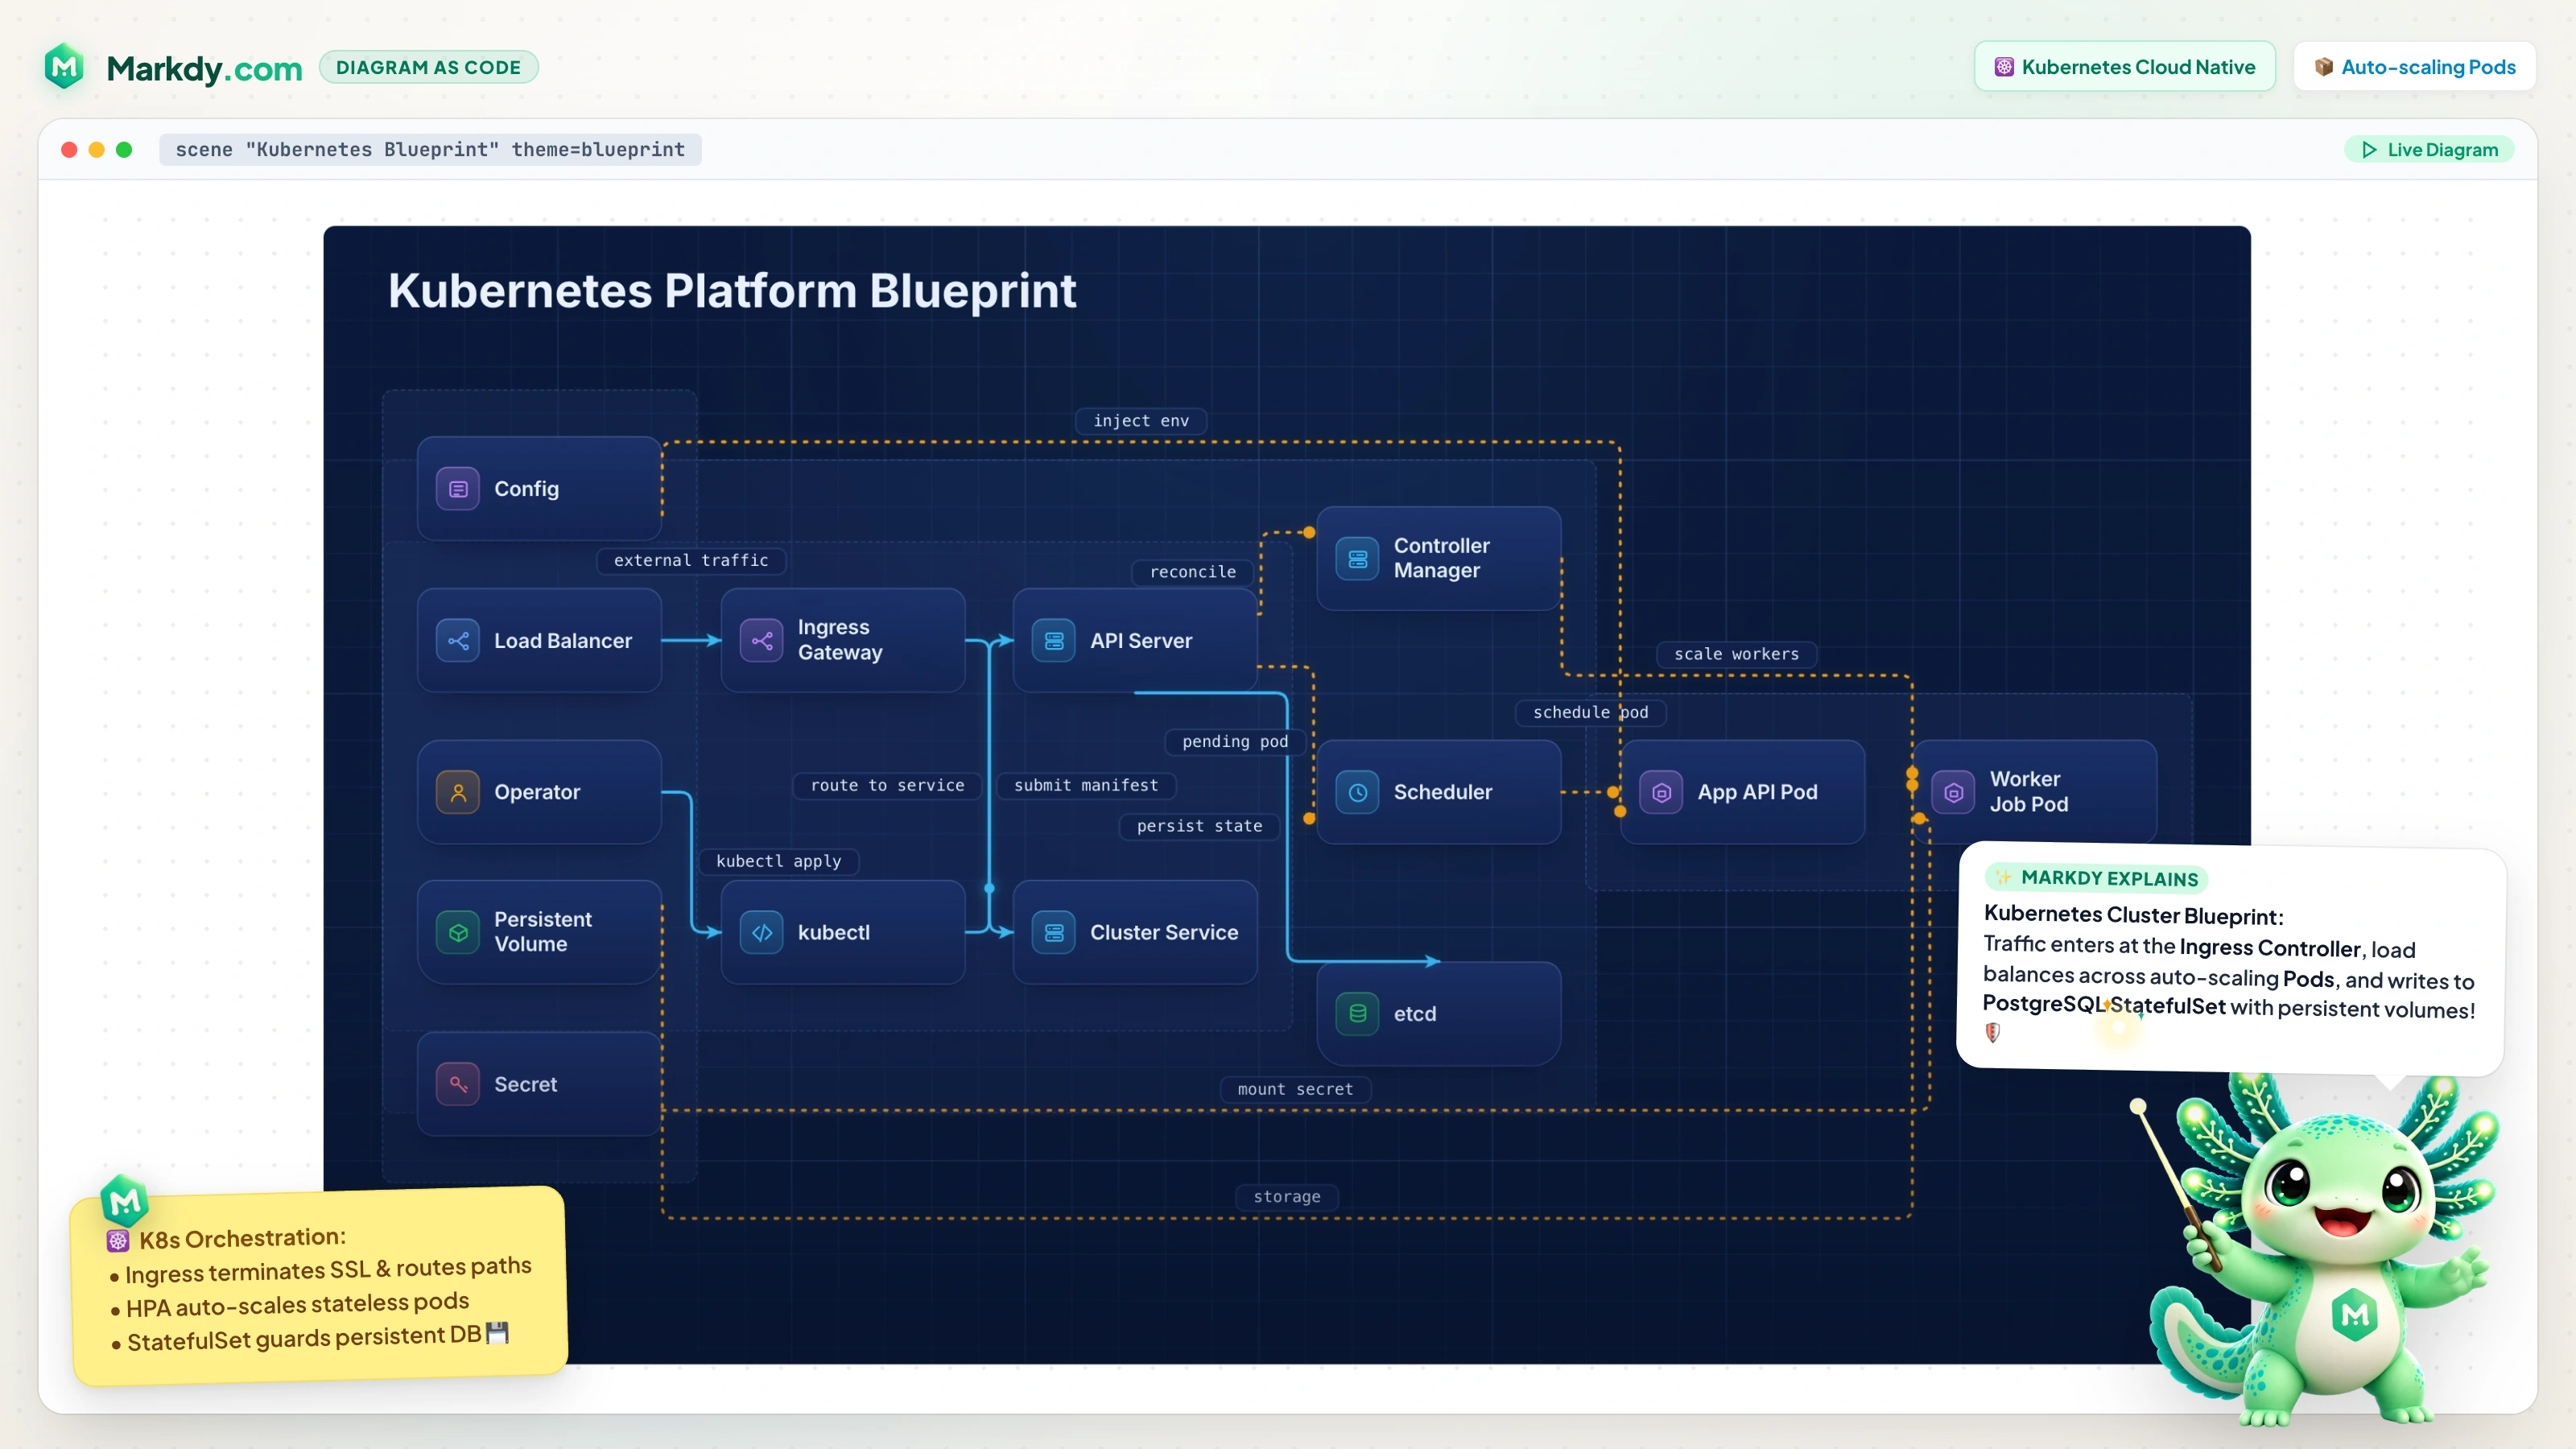This screenshot has width=2576, height=1449.
Task: Select the 'persist state' edge label
Action: pyautogui.click(x=1200, y=826)
